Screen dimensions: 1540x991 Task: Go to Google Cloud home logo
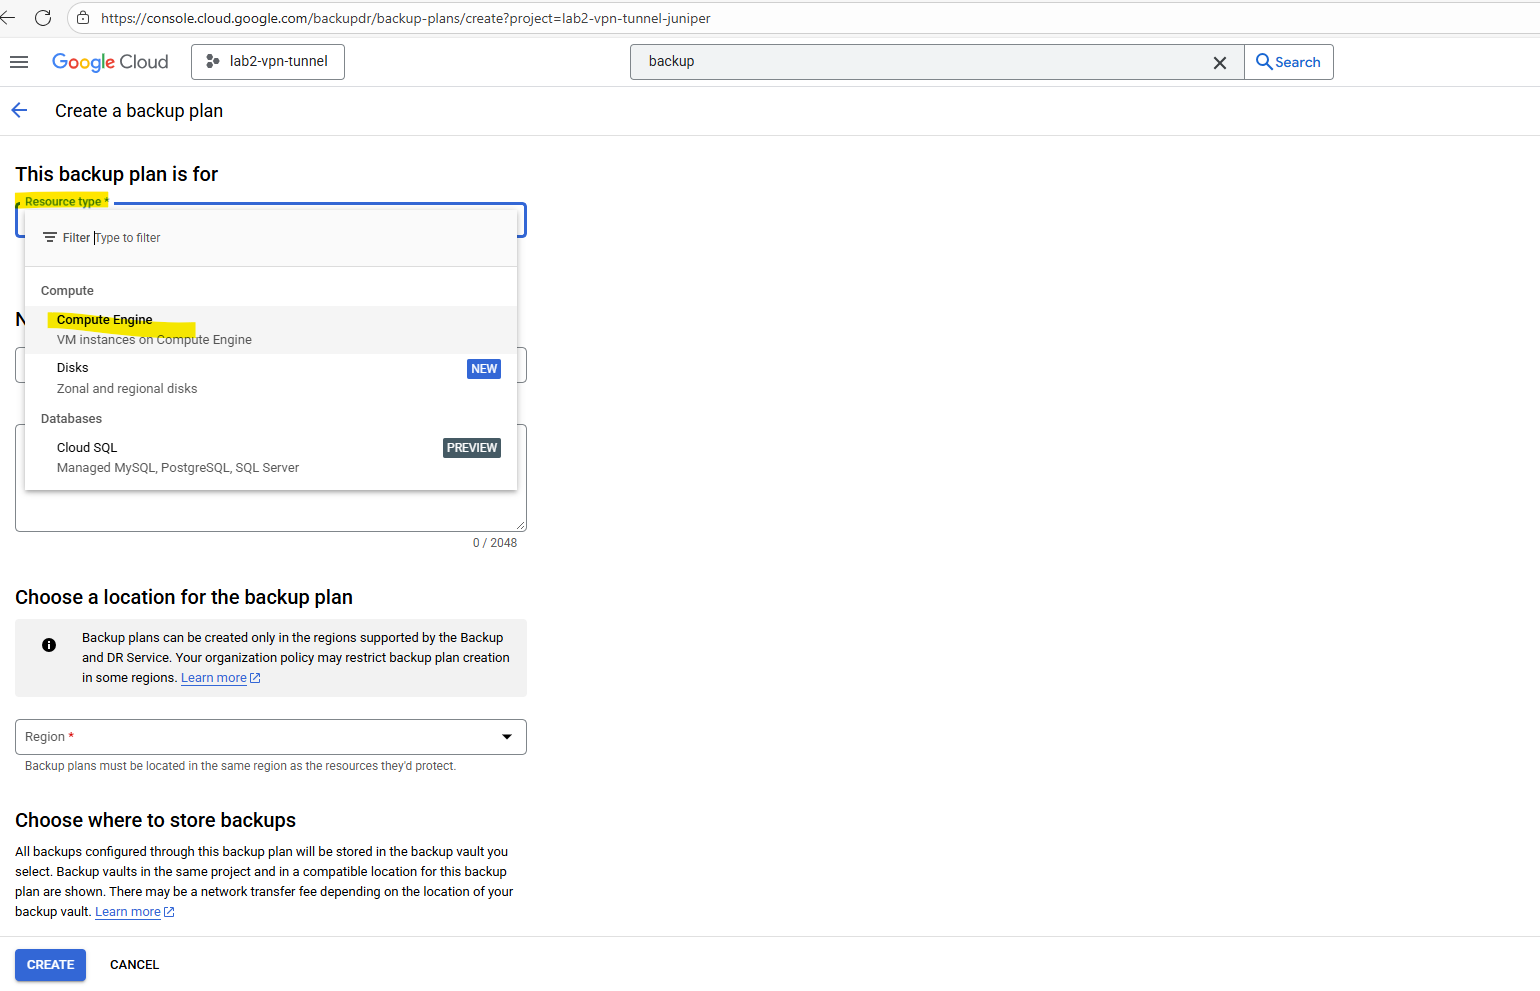point(110,62)
